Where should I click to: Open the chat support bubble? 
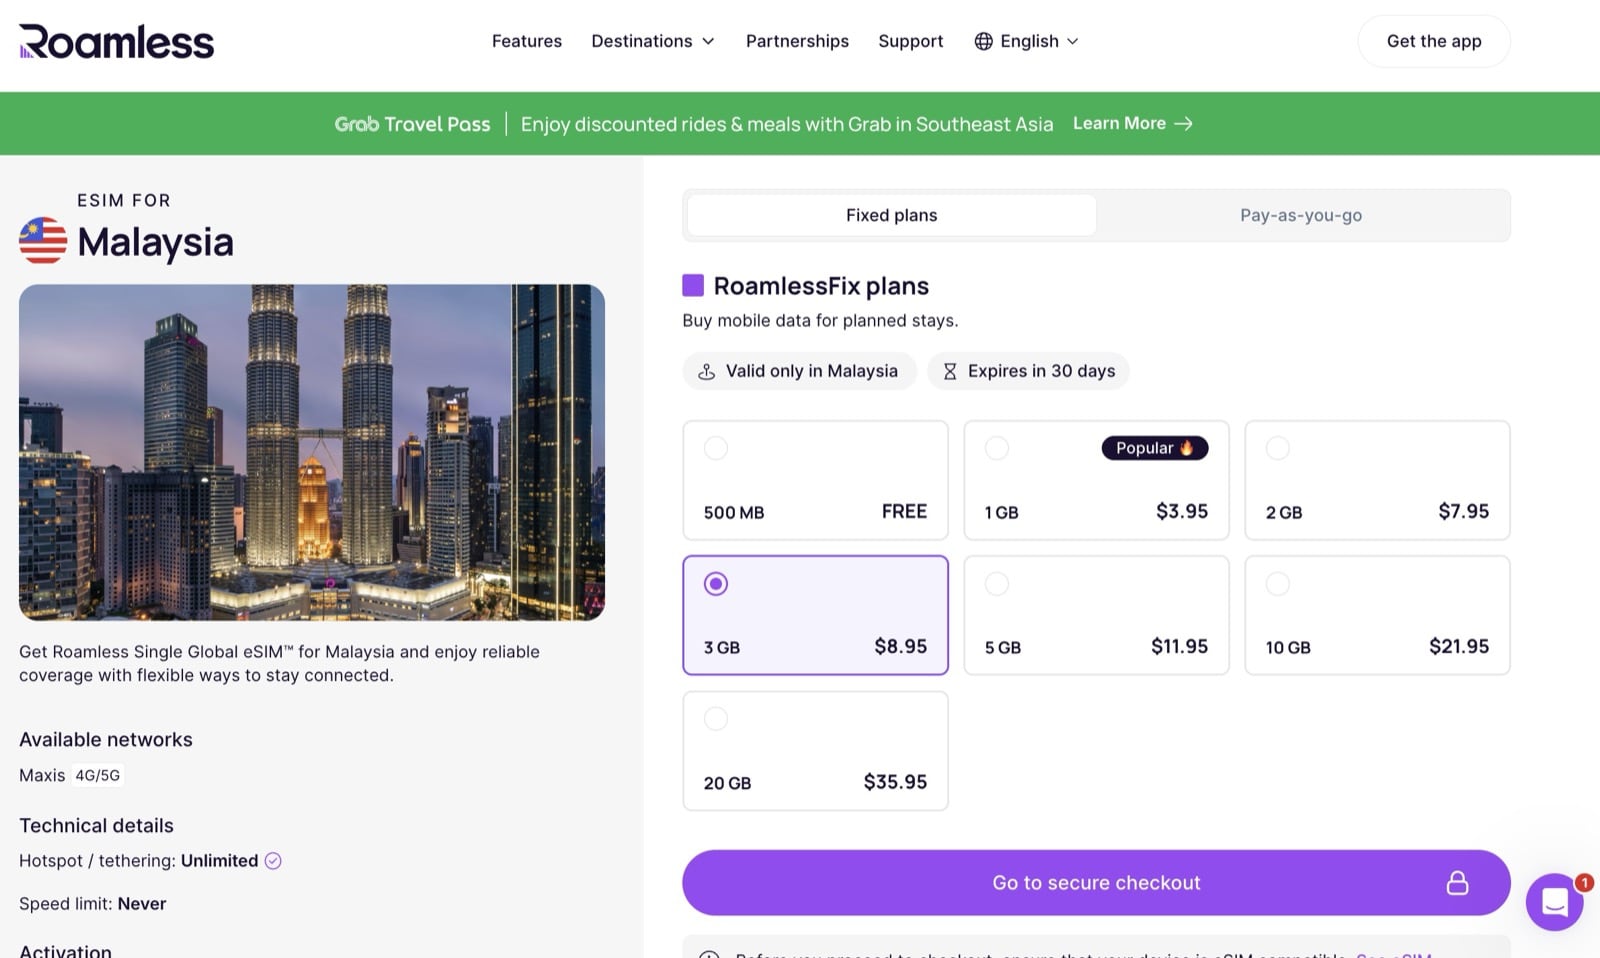tap(1554, 902)
